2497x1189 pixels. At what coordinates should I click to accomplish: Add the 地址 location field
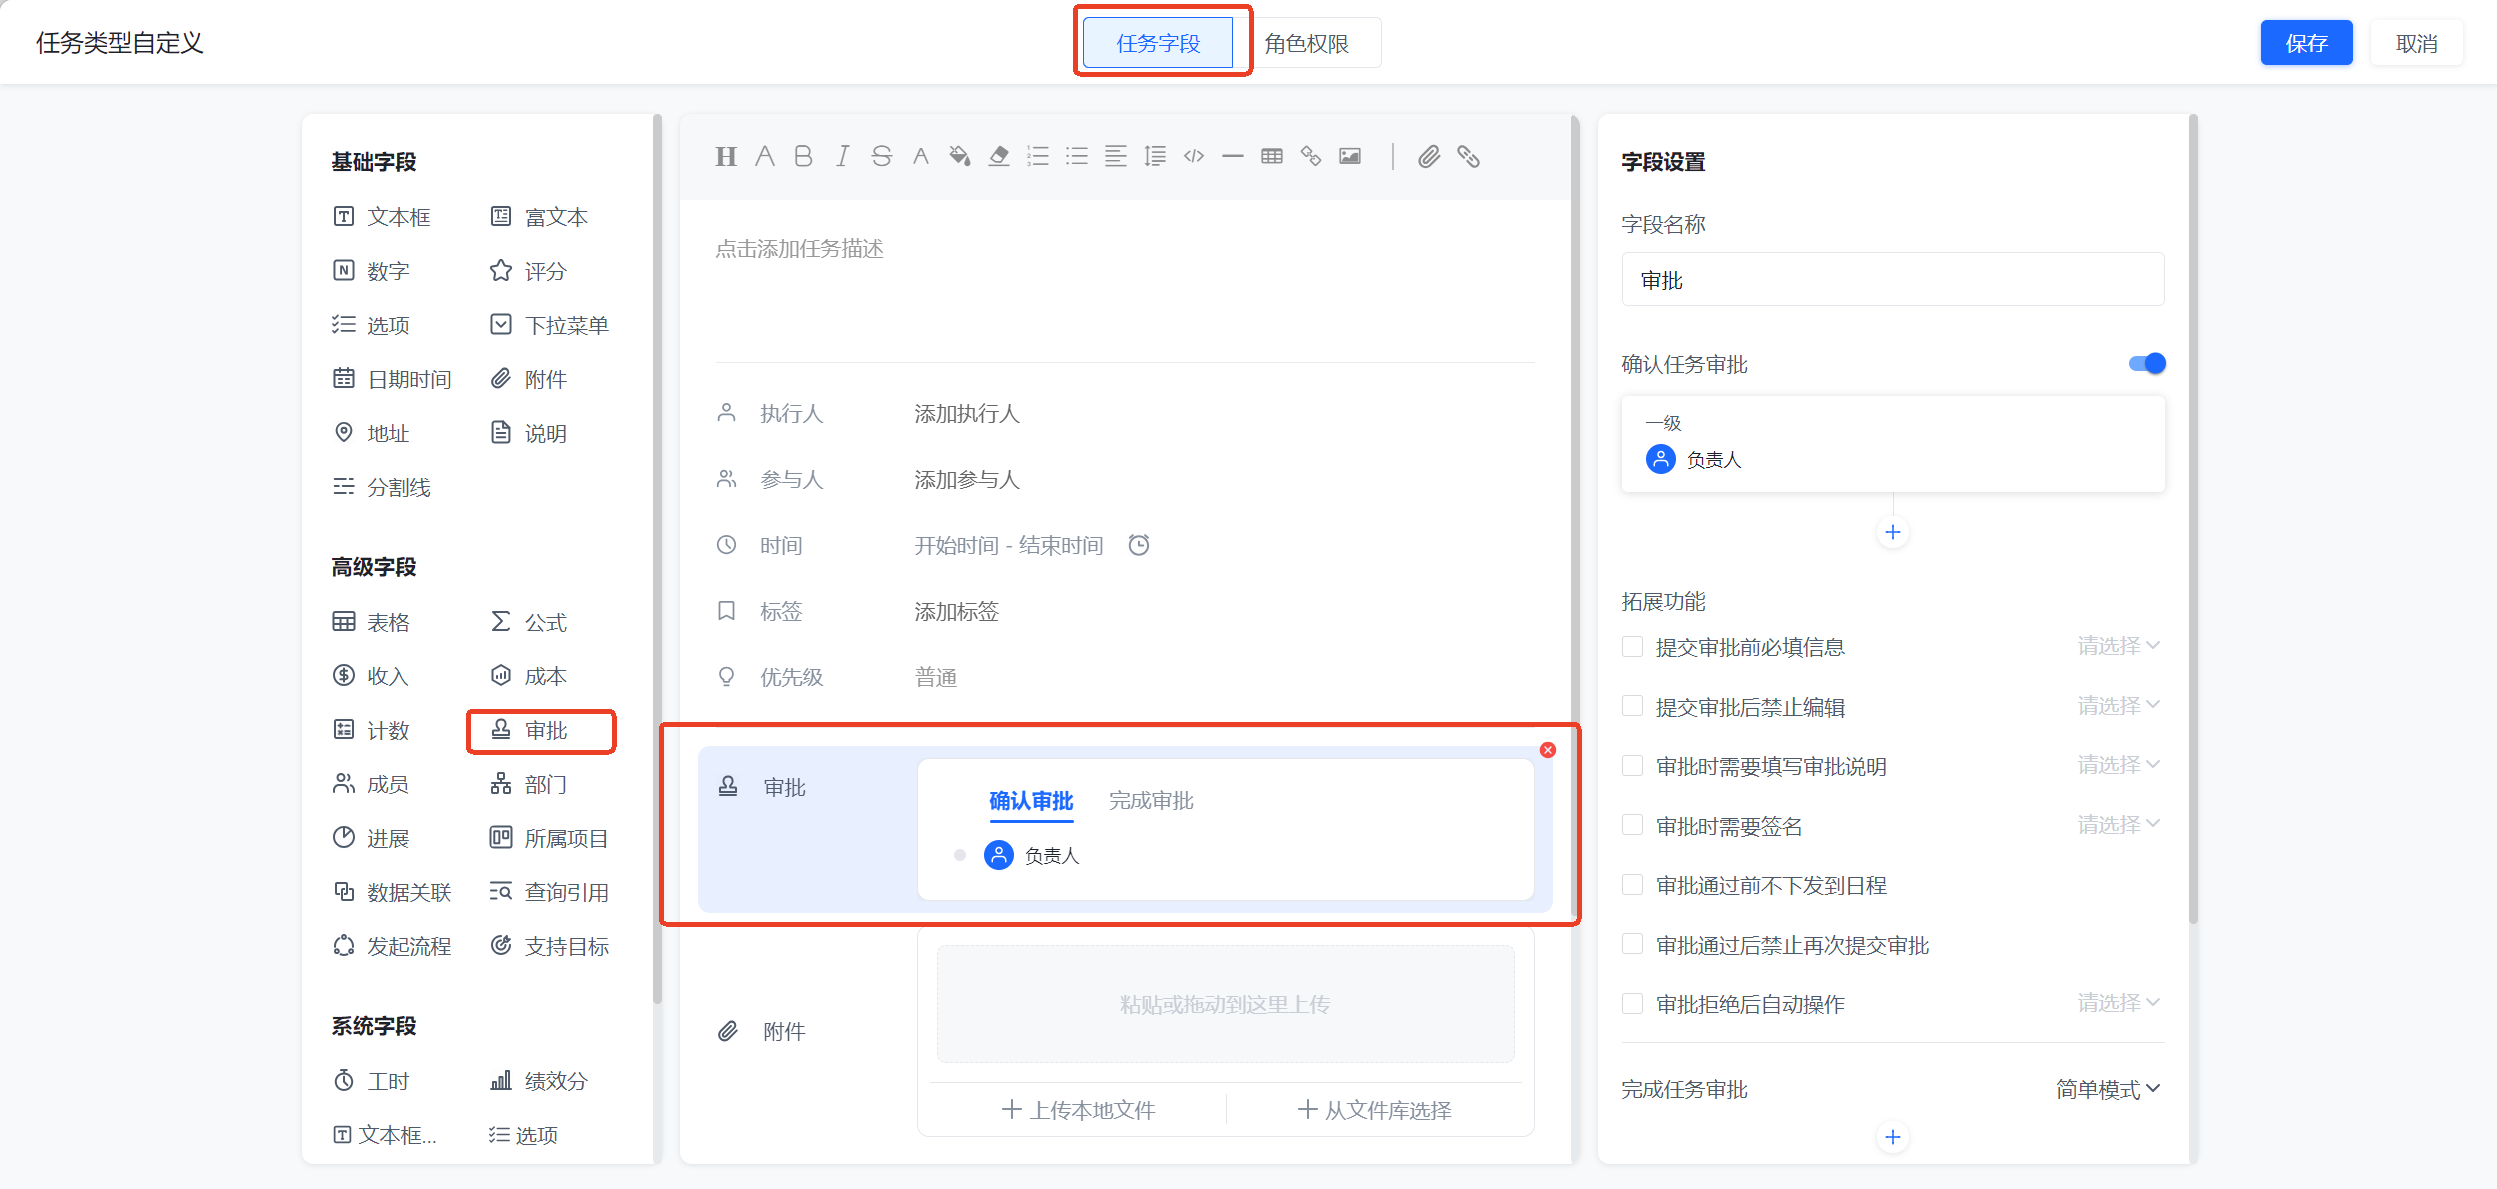pos(371,433)
